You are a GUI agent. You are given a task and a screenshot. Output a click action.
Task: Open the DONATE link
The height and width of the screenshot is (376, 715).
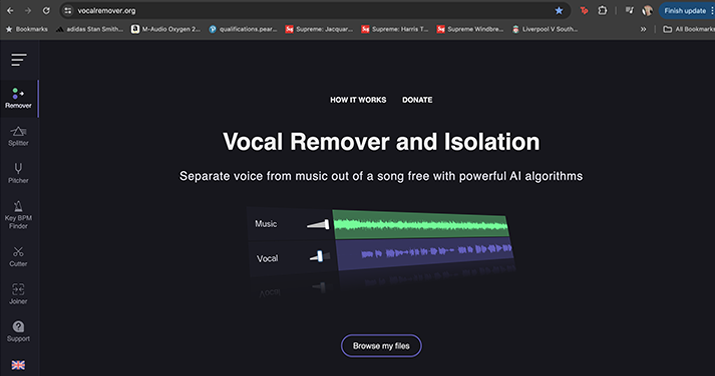point(417,100)
